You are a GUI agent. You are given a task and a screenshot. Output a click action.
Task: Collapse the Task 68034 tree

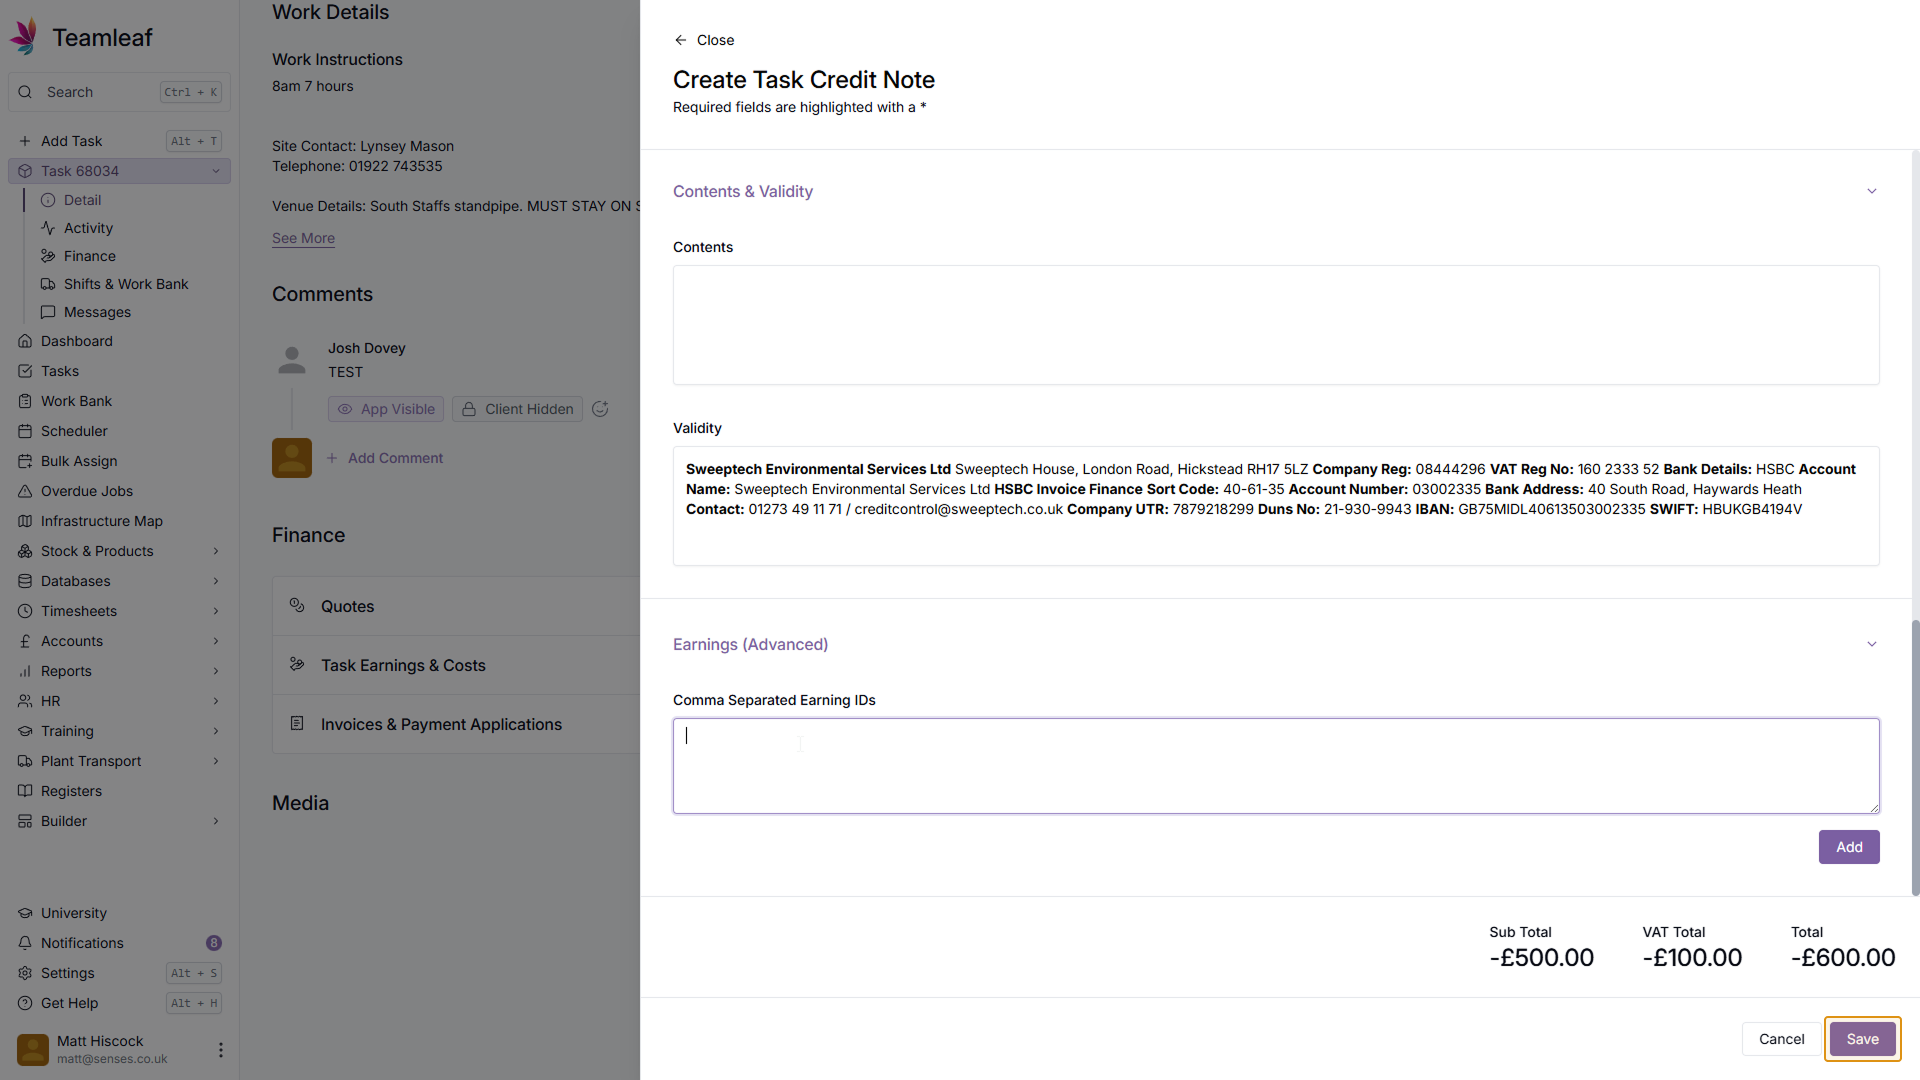point(216,171)
